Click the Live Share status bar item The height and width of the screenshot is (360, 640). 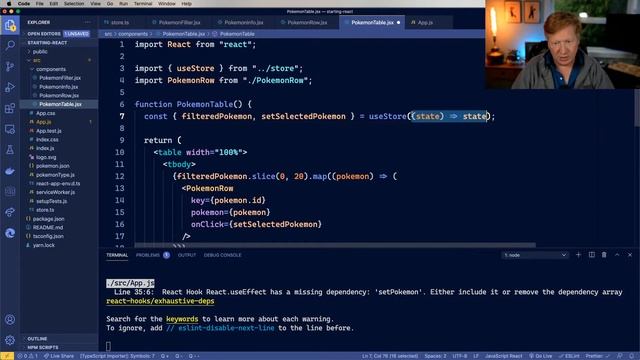point(59,356)
